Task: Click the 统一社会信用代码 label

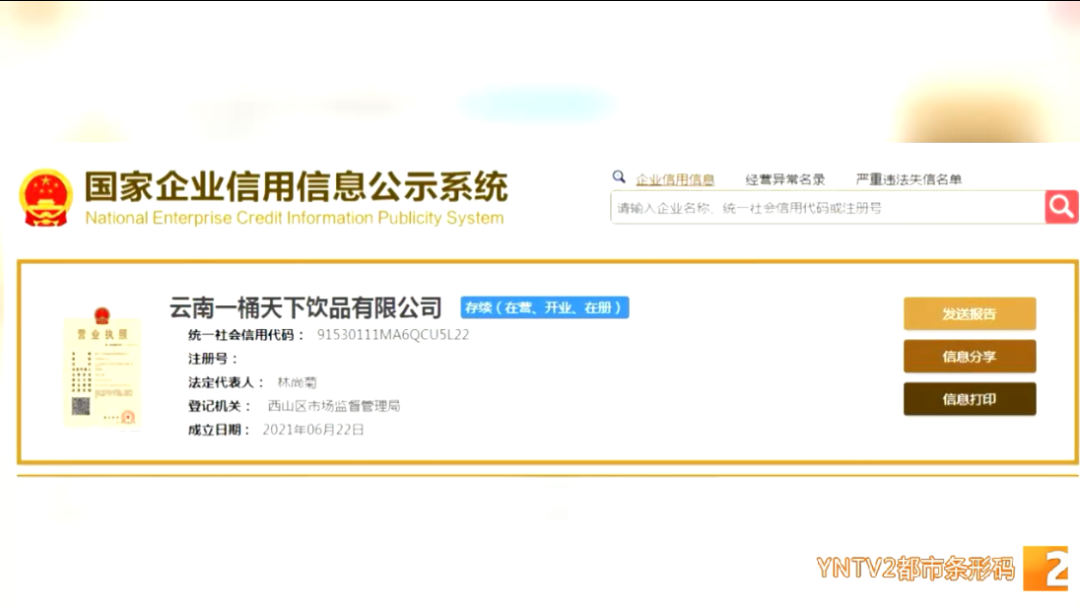Action: tap(246, 336)
